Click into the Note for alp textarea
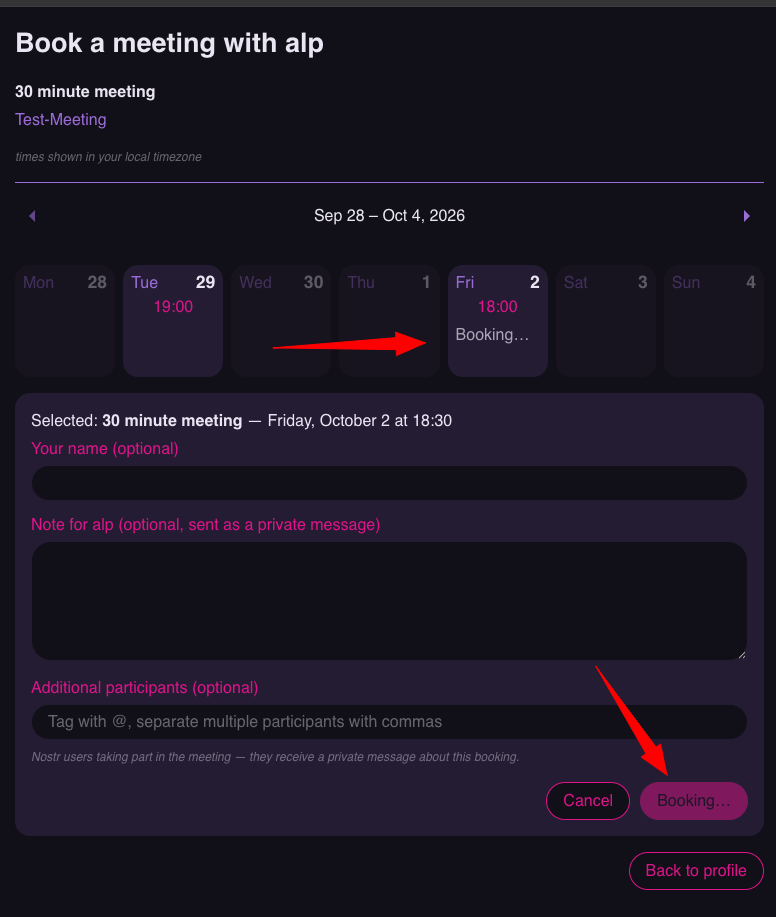Viewport: 776px width, 917px height. tap(389, 601)
